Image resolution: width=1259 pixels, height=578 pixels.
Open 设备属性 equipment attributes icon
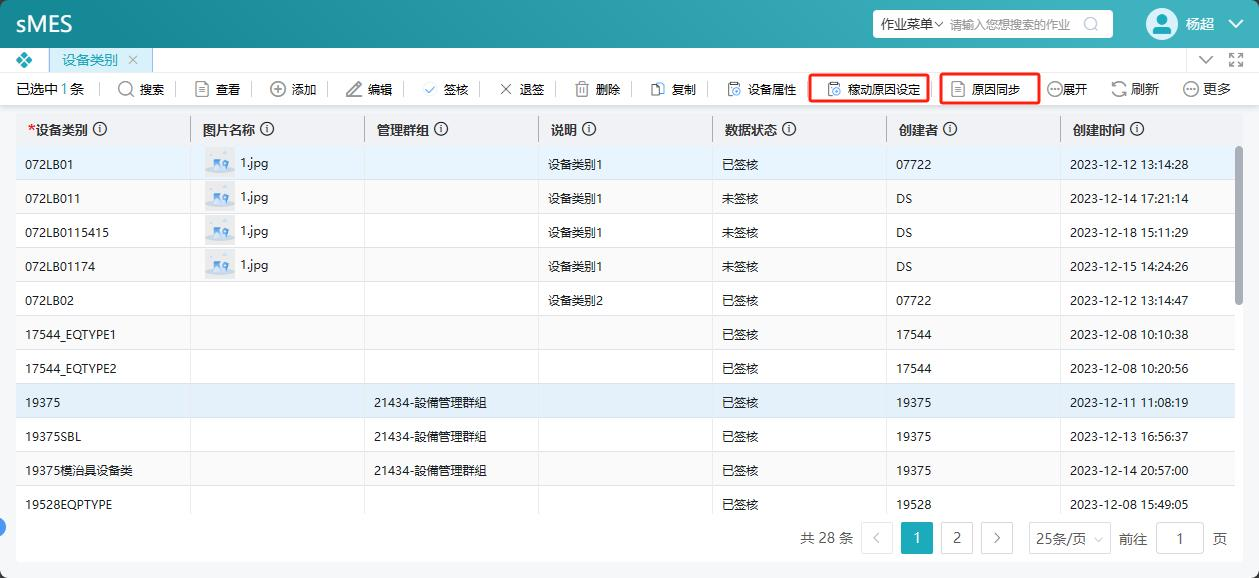click(x=734, y=89)
